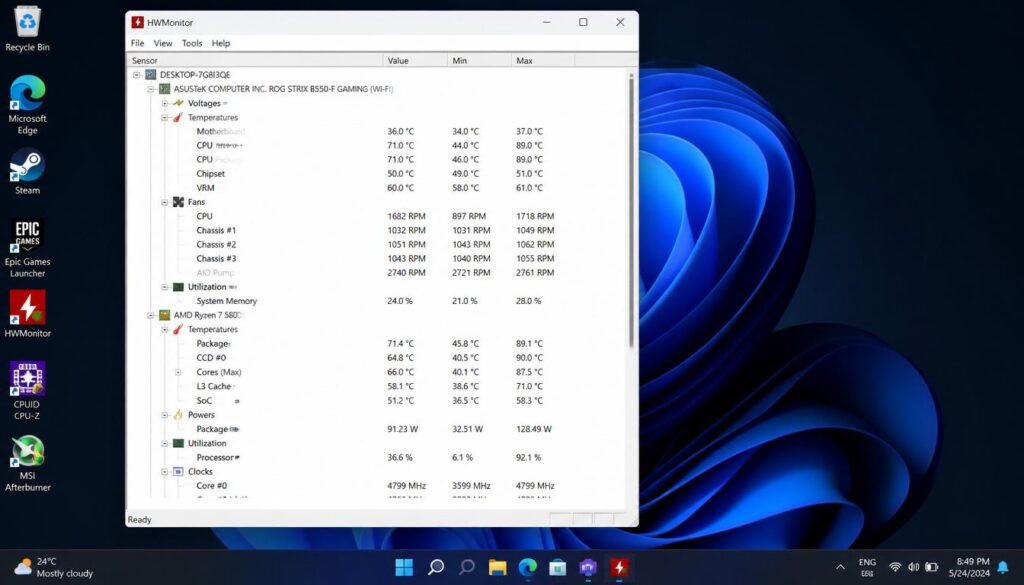Open the weather widget showing 24°C

(x=55, y=567)
